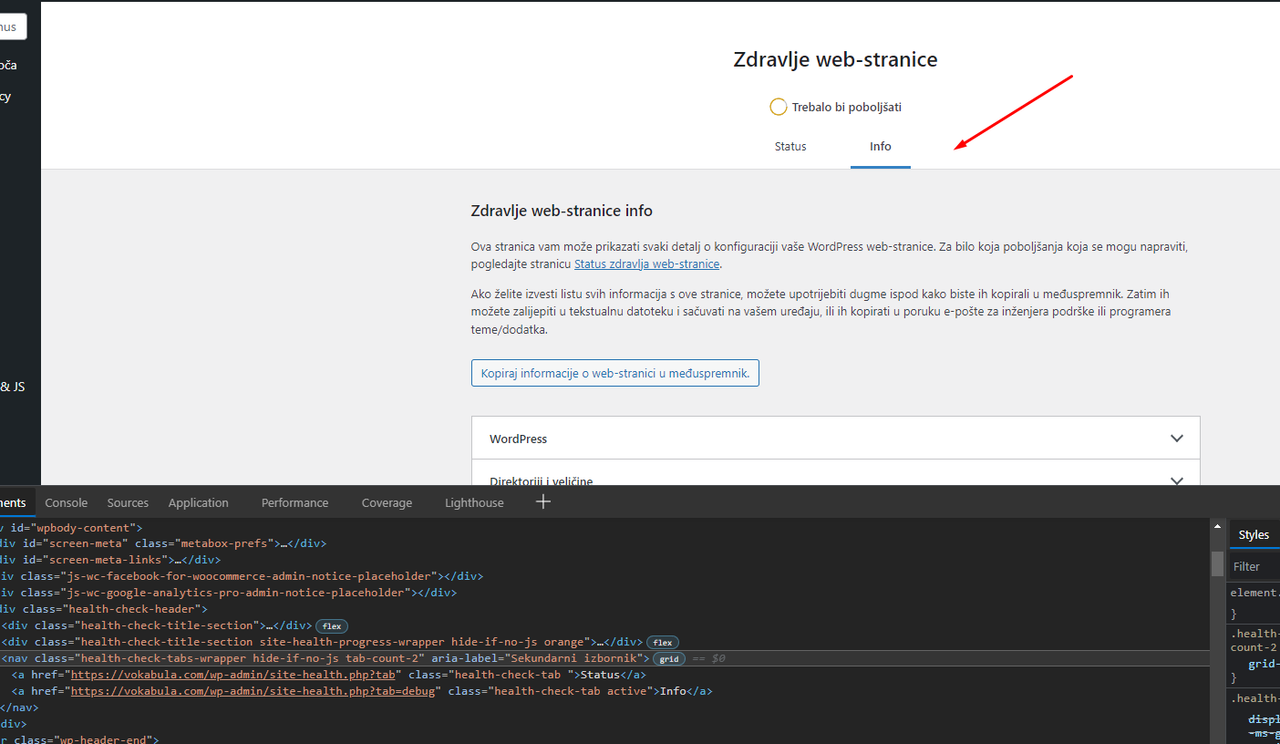Click the Status text inside the anchor element
Viewport: 1280px width, 744px height.
coord(599,675)
